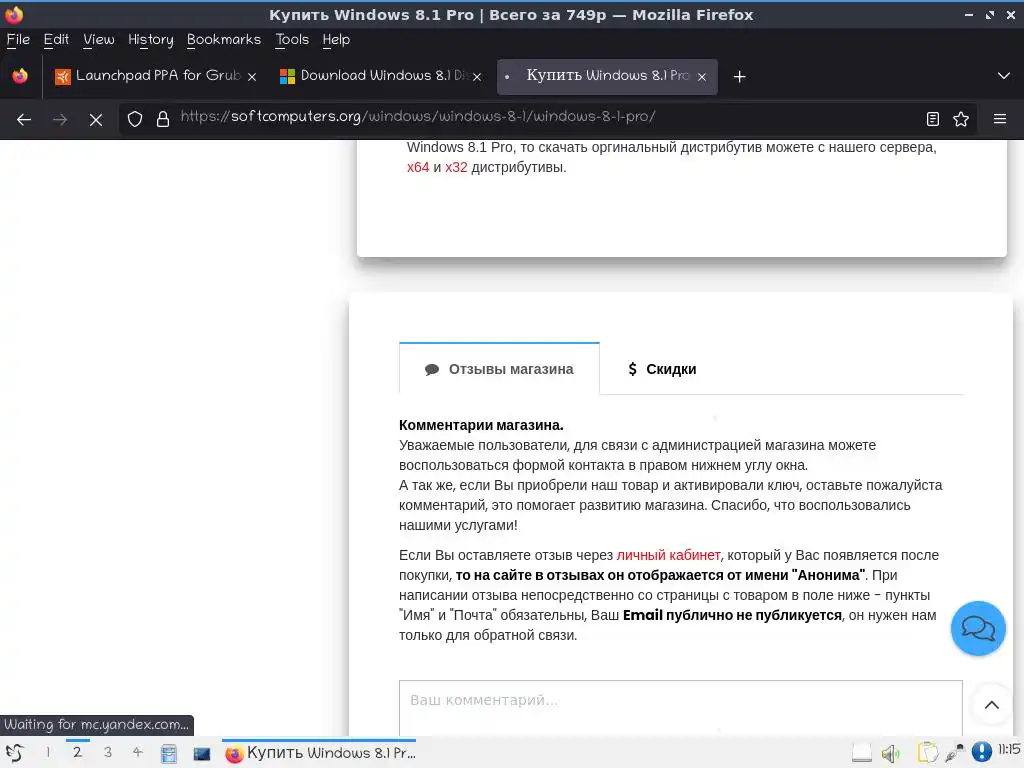
Task: Go back using the back arrow
Action: (24, 120)
